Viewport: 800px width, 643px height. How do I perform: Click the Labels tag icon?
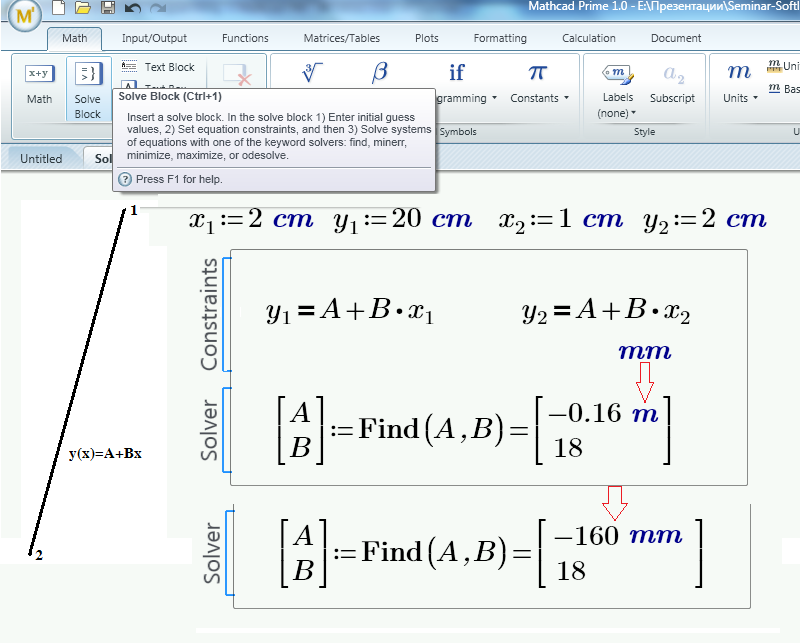point(618,74)
